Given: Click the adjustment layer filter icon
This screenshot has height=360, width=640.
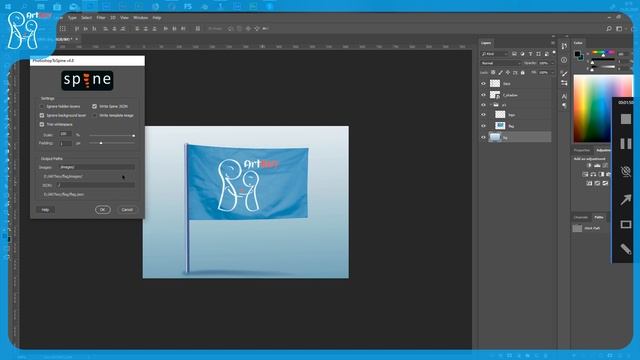Looking at the screenshot, I should click(522, 54).
